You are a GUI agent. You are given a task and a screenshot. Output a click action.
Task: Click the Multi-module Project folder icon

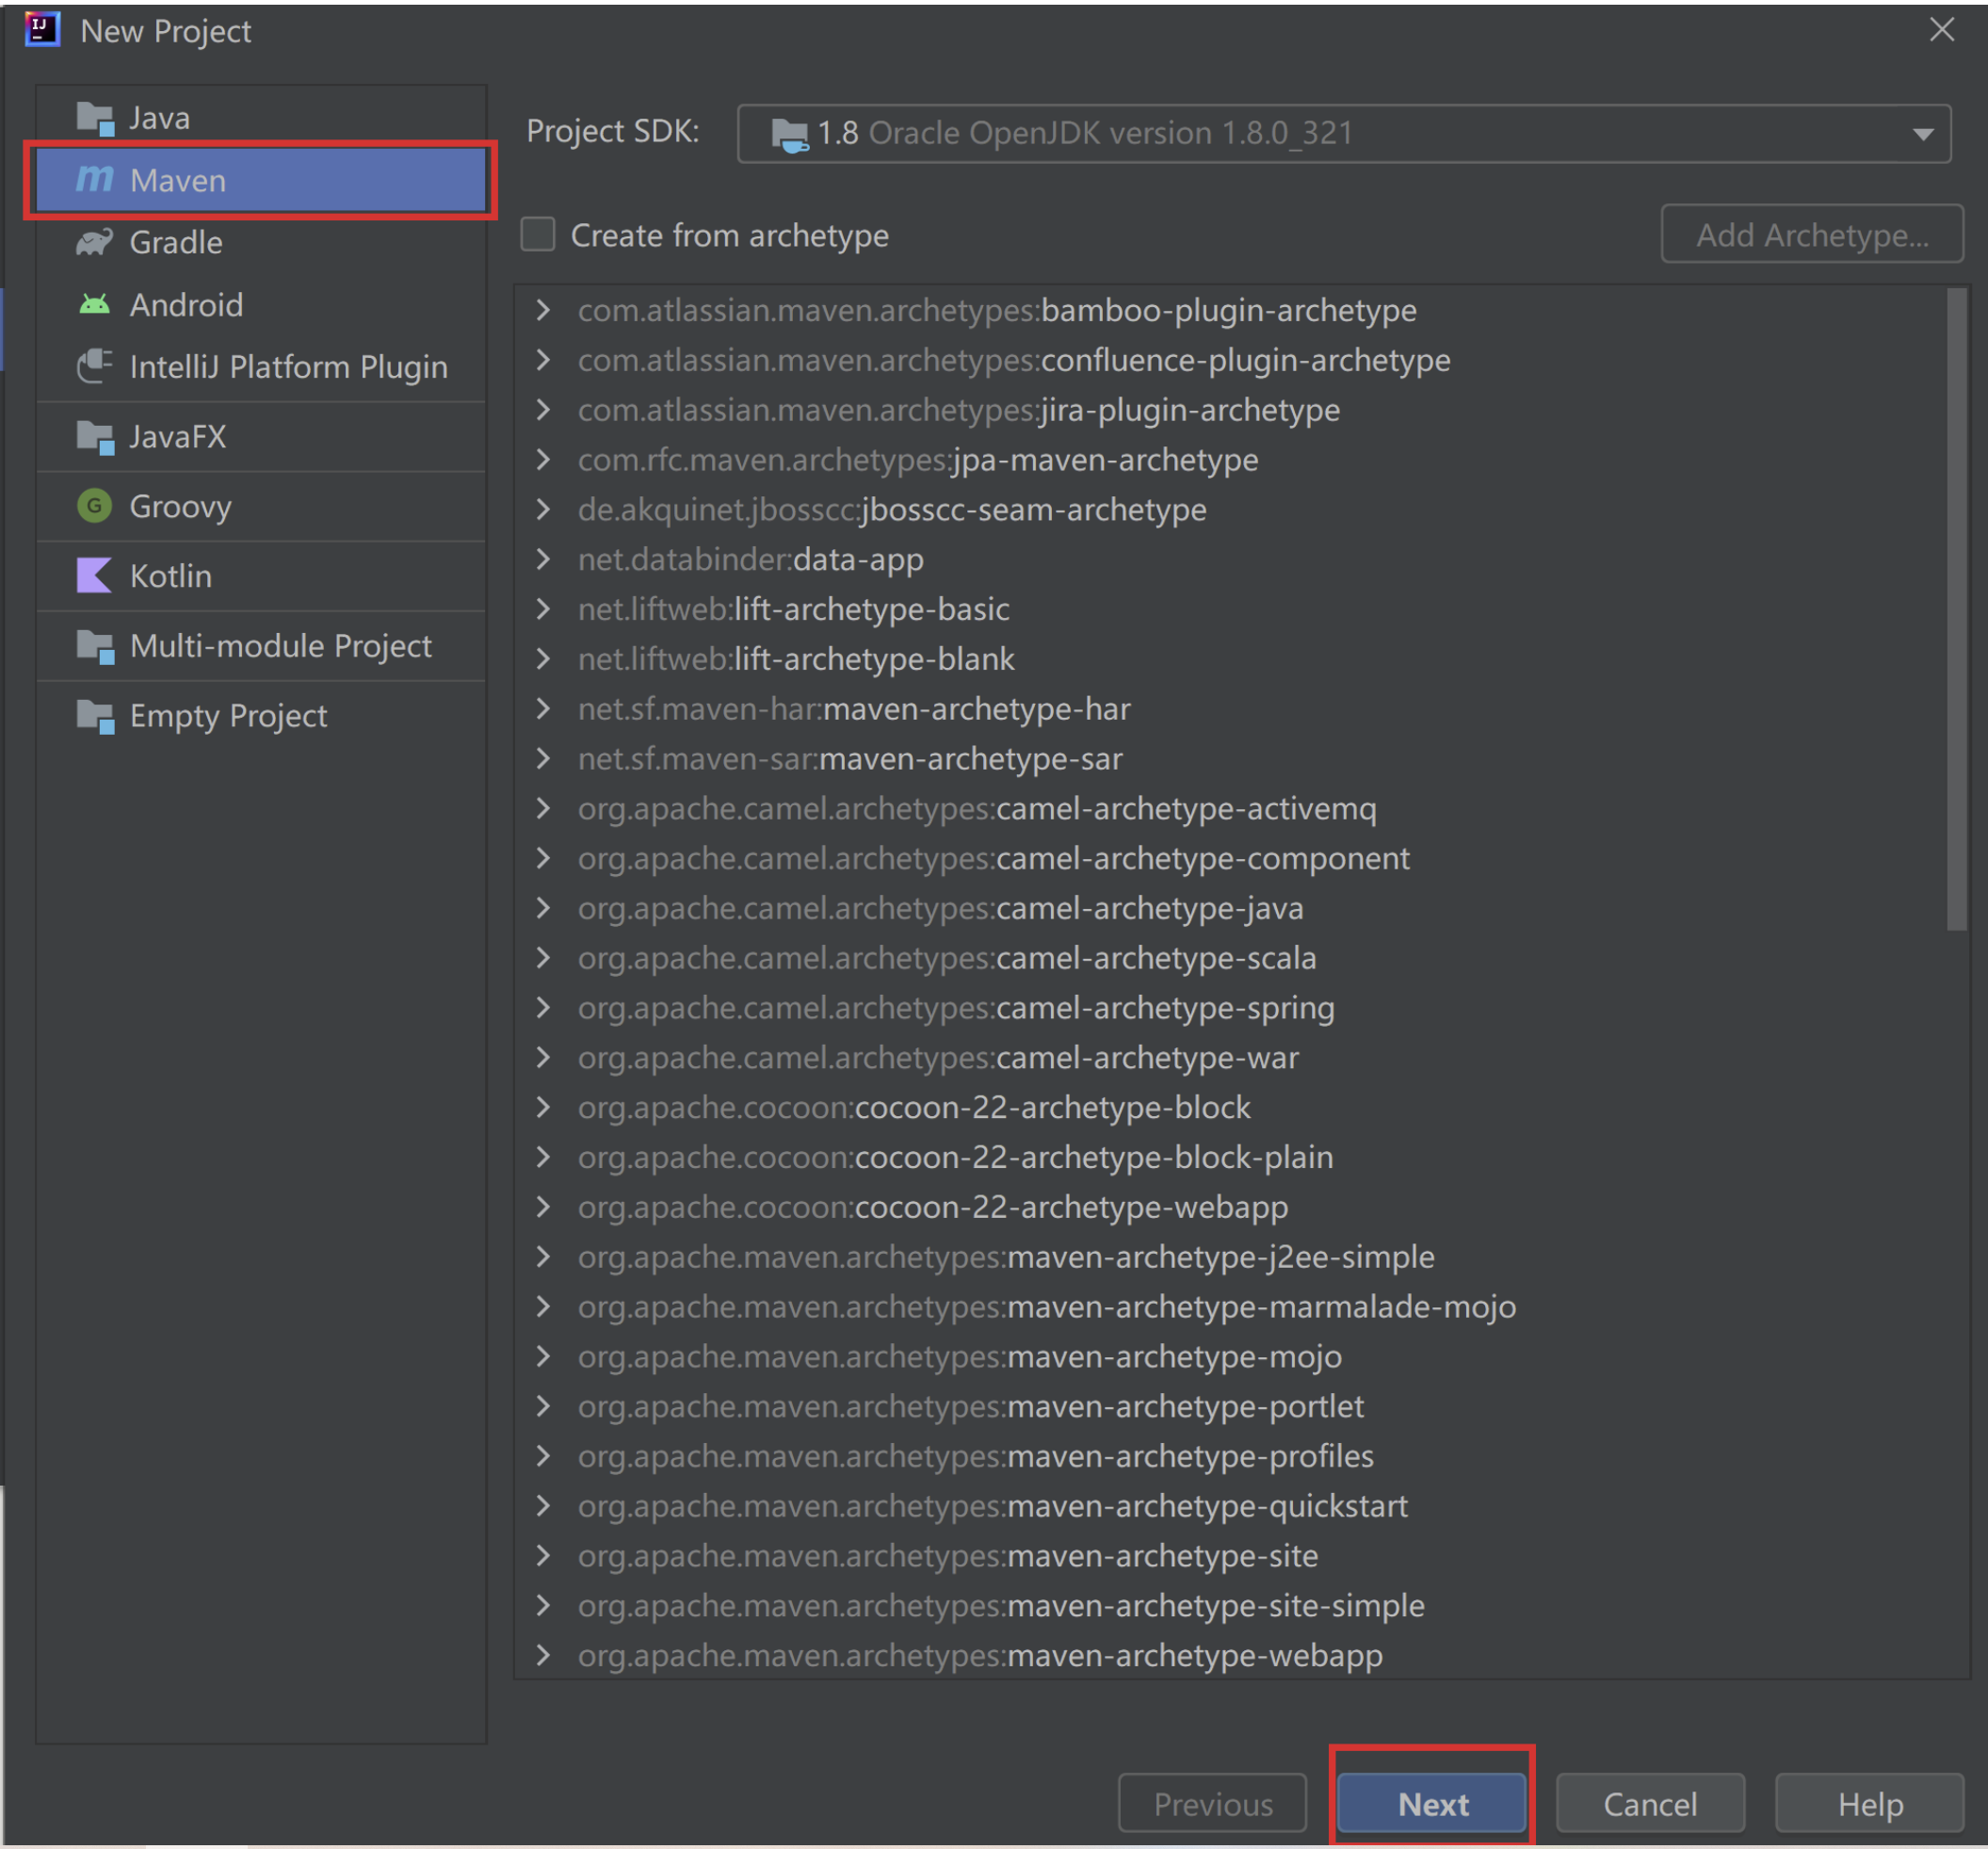point(95,646)
